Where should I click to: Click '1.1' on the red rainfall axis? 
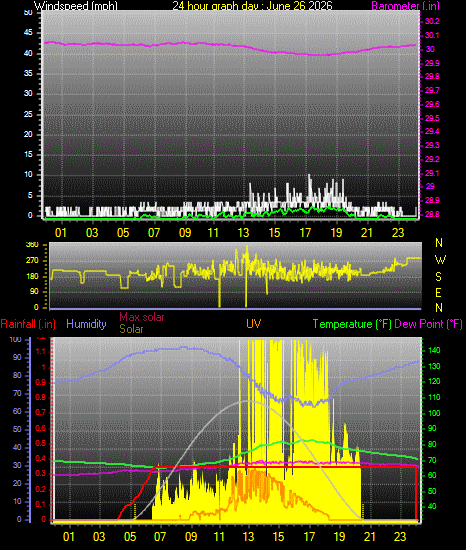pos(41,351)
